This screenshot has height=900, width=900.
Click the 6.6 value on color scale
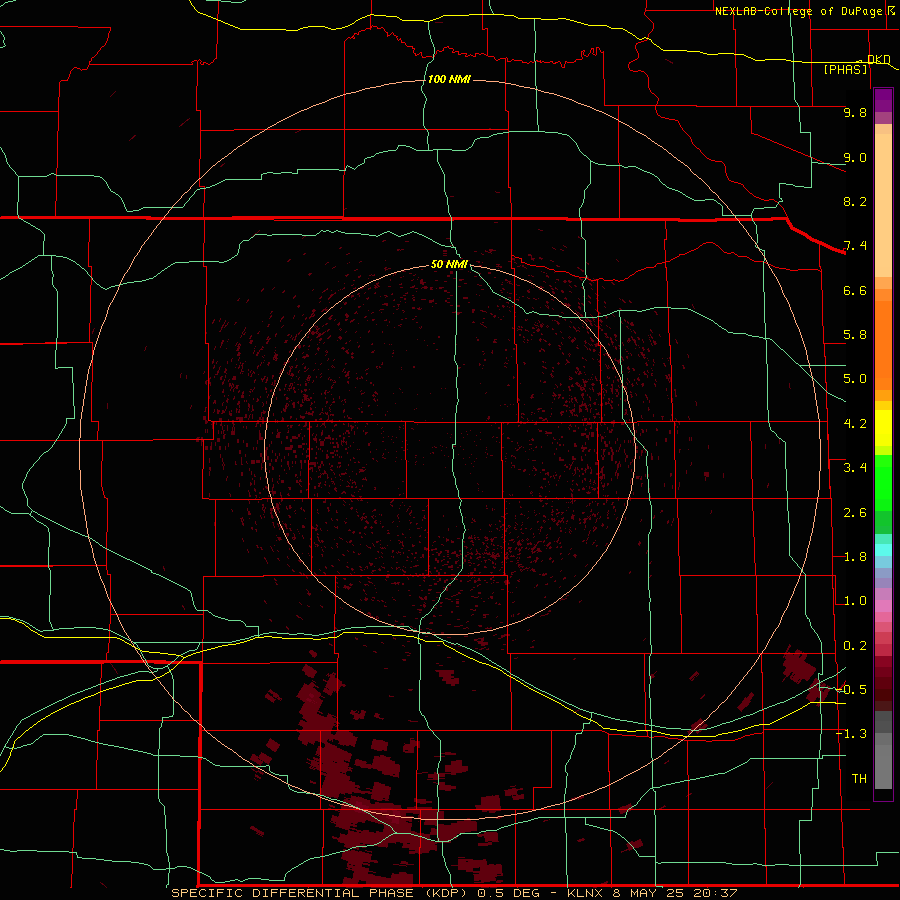855,290
